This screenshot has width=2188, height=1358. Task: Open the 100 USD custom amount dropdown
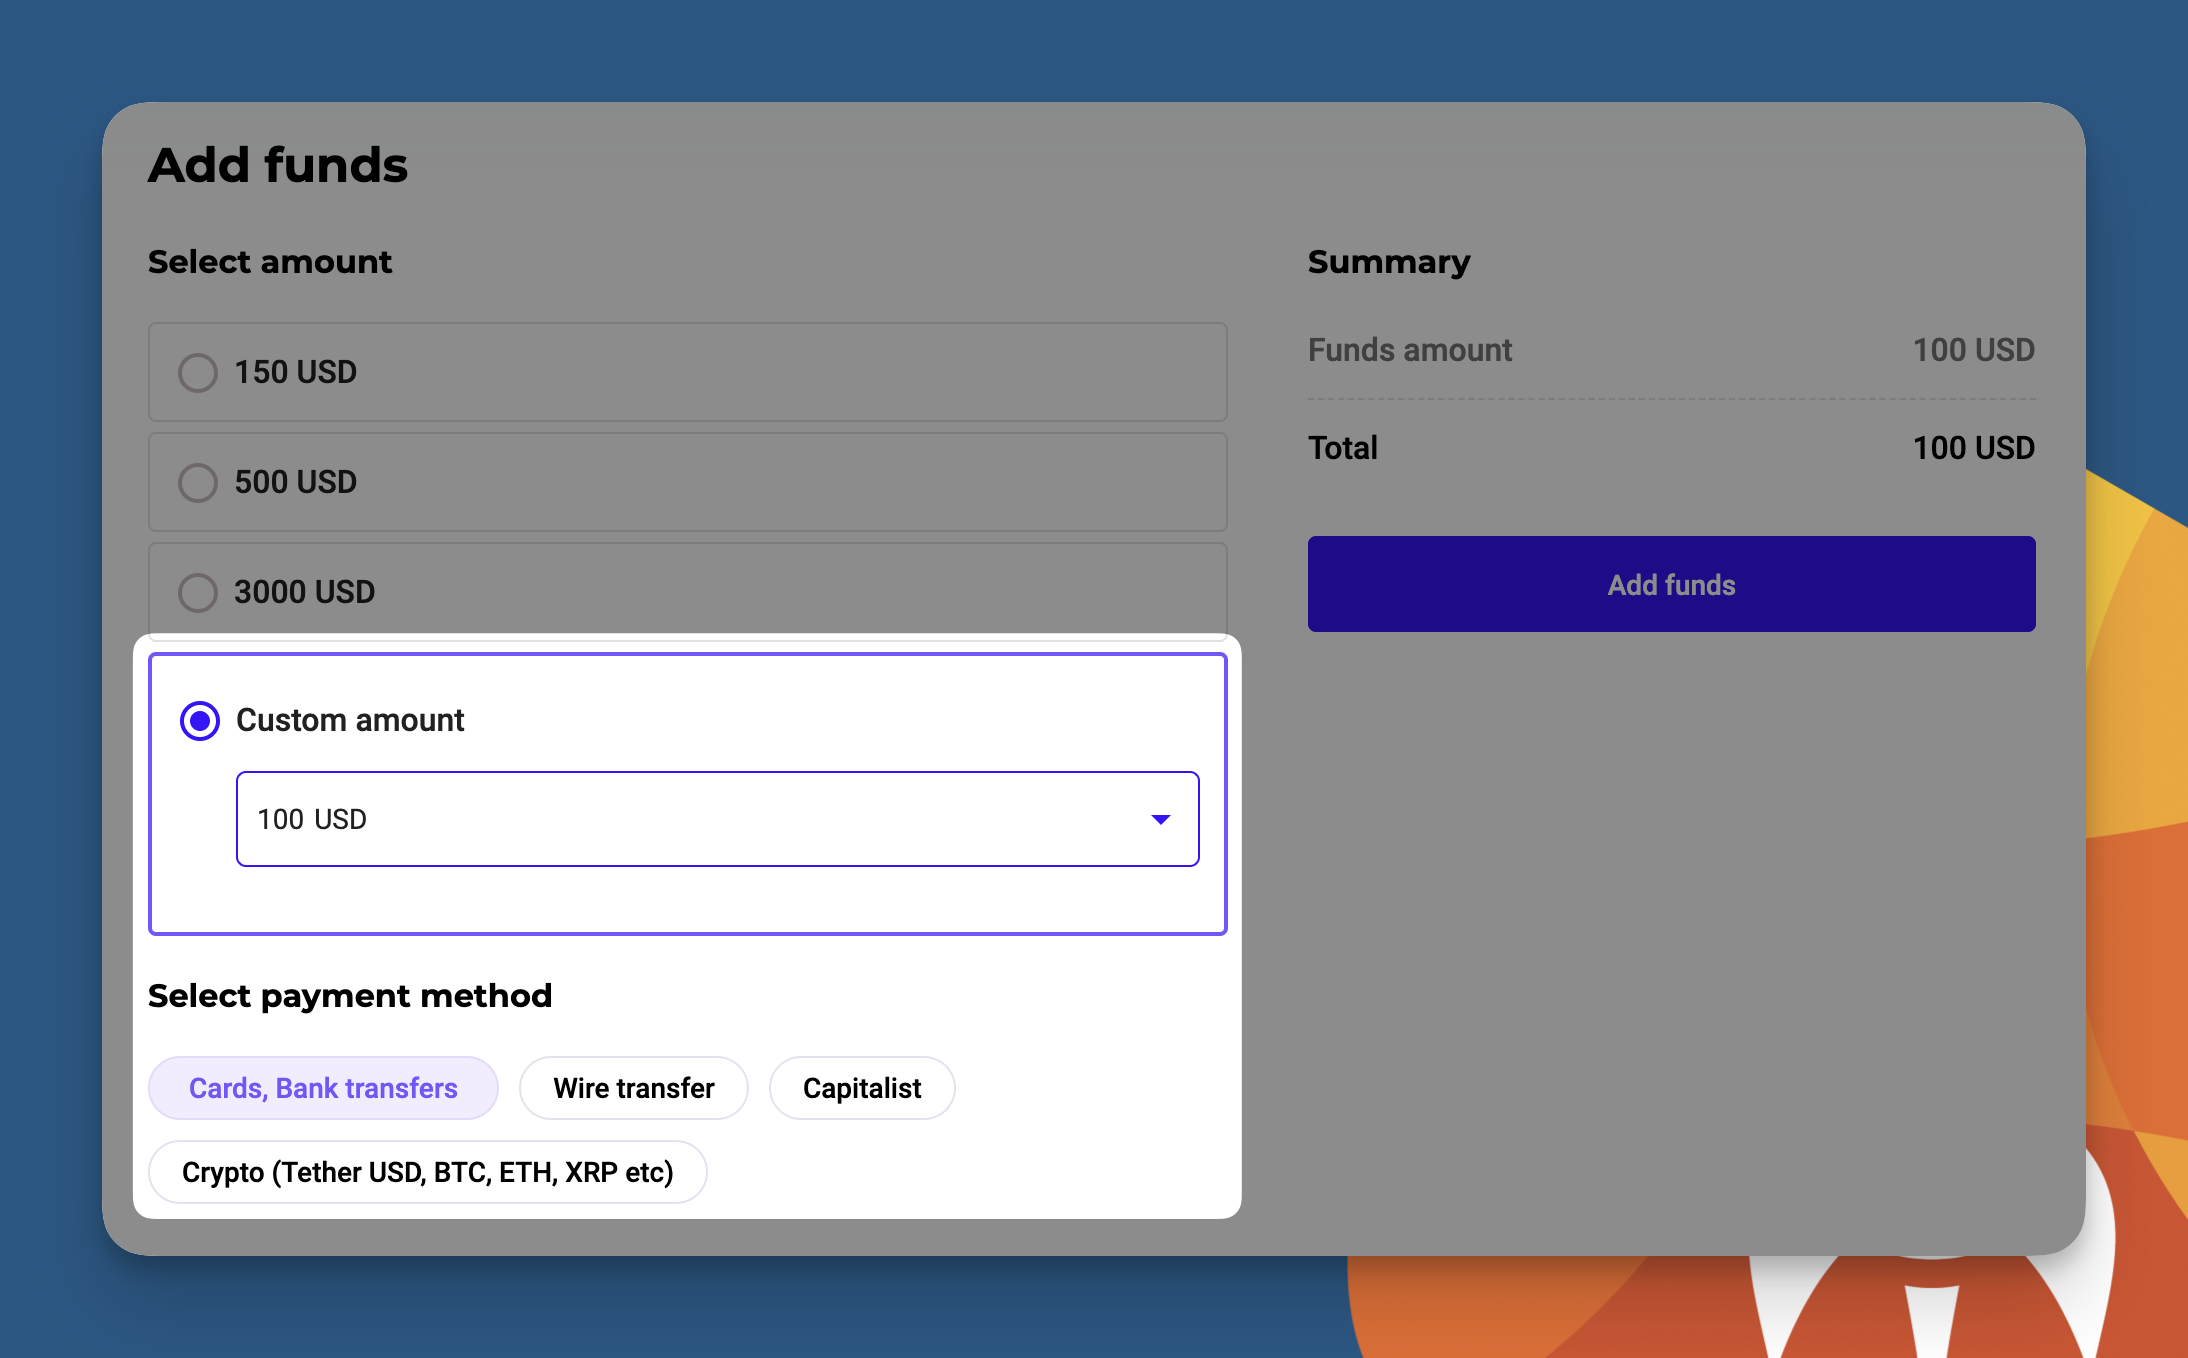pos(717,819)
